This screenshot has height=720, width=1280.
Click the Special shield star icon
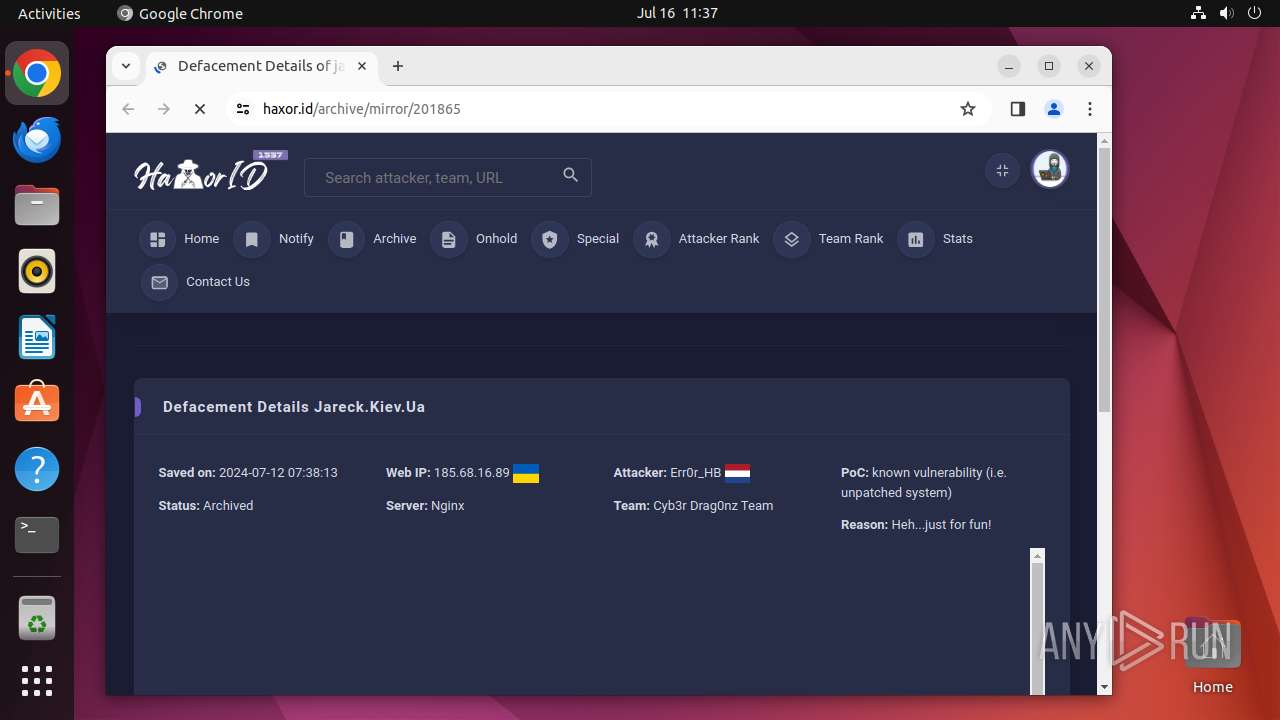click(x=549, y=239)
